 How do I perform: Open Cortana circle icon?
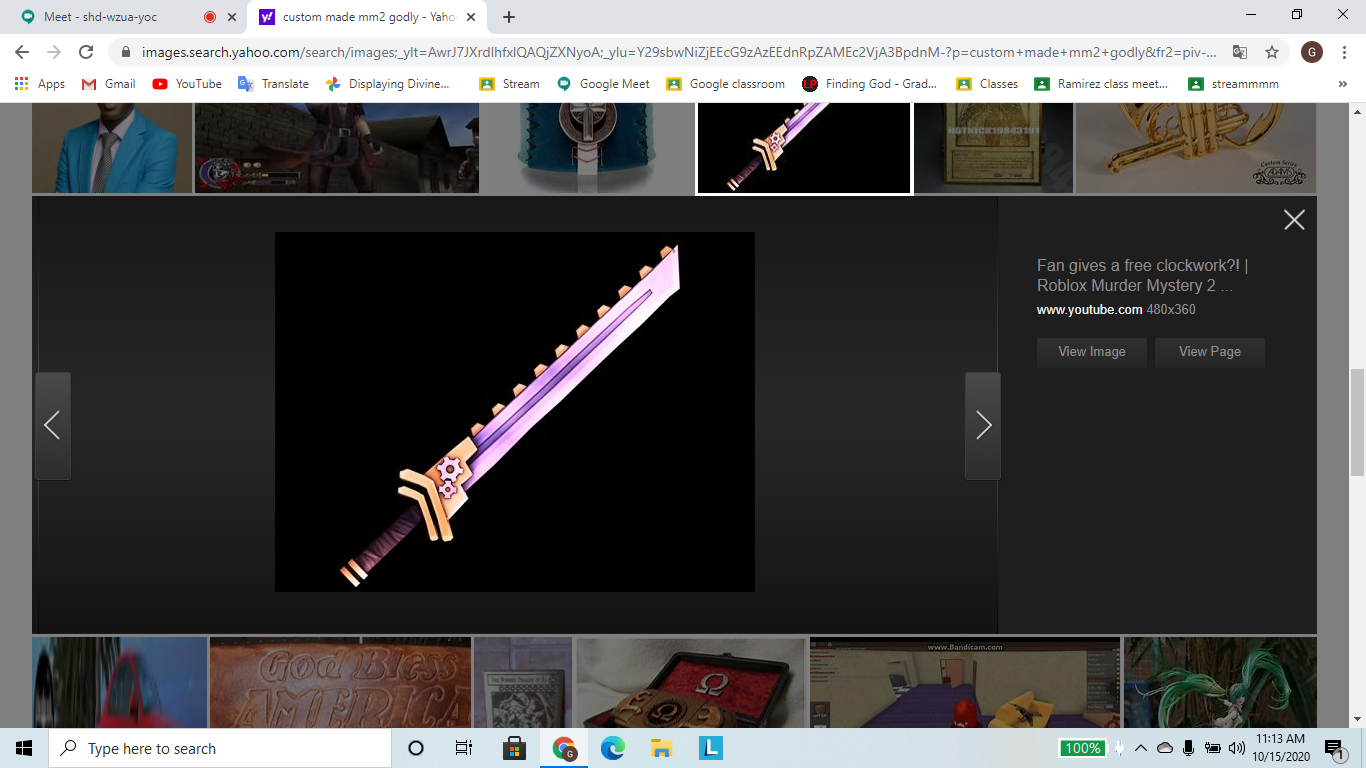416,748
